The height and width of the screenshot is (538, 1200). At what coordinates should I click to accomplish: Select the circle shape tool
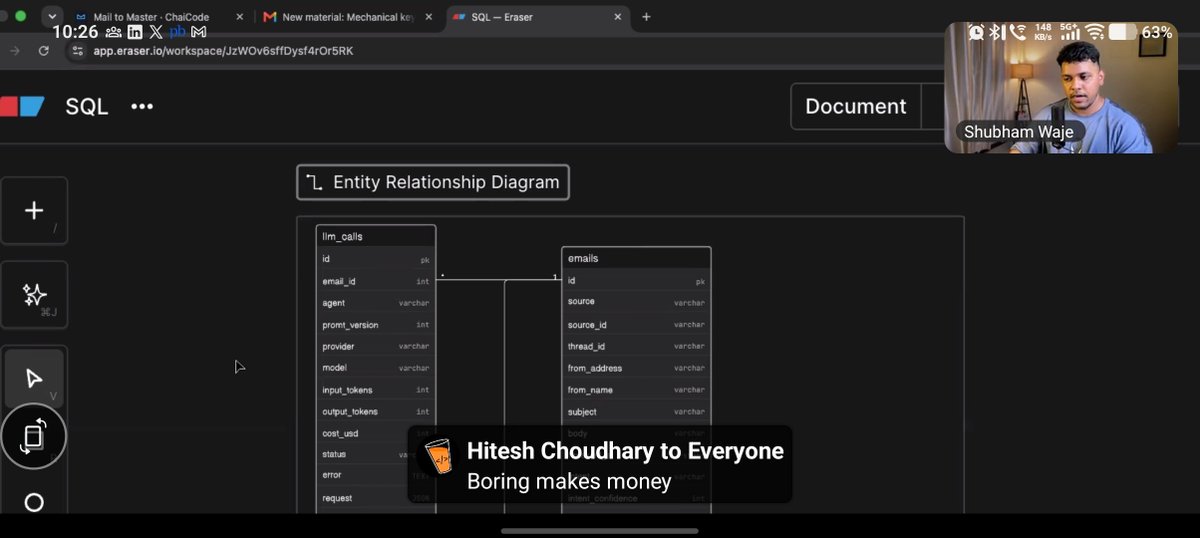[33, 503]
